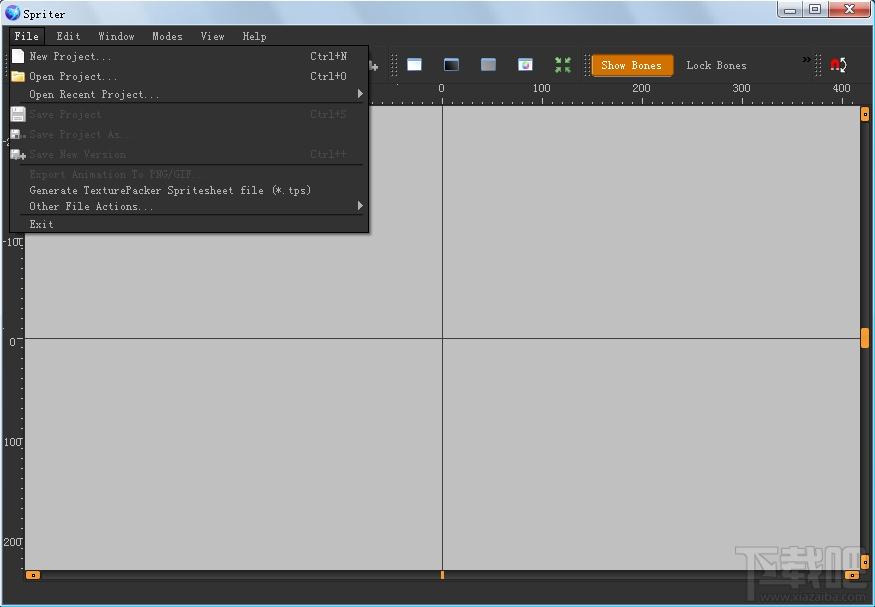Open the Window menu
Screen dimensions: 875x607
[116, 37]
